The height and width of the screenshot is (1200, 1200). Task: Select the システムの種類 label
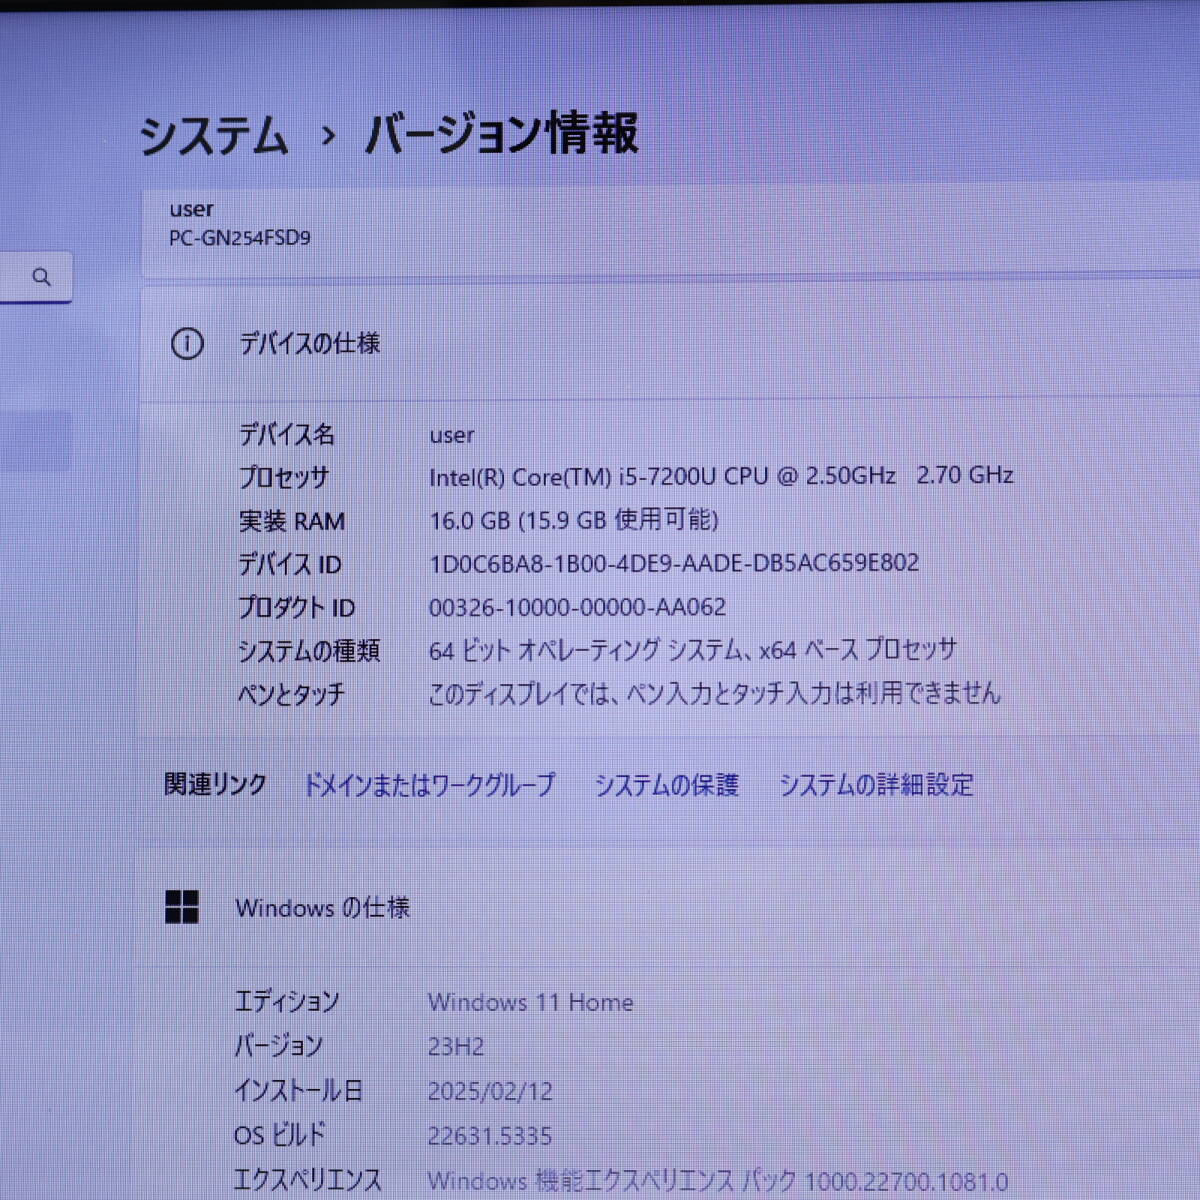click(x=309, y=651)
